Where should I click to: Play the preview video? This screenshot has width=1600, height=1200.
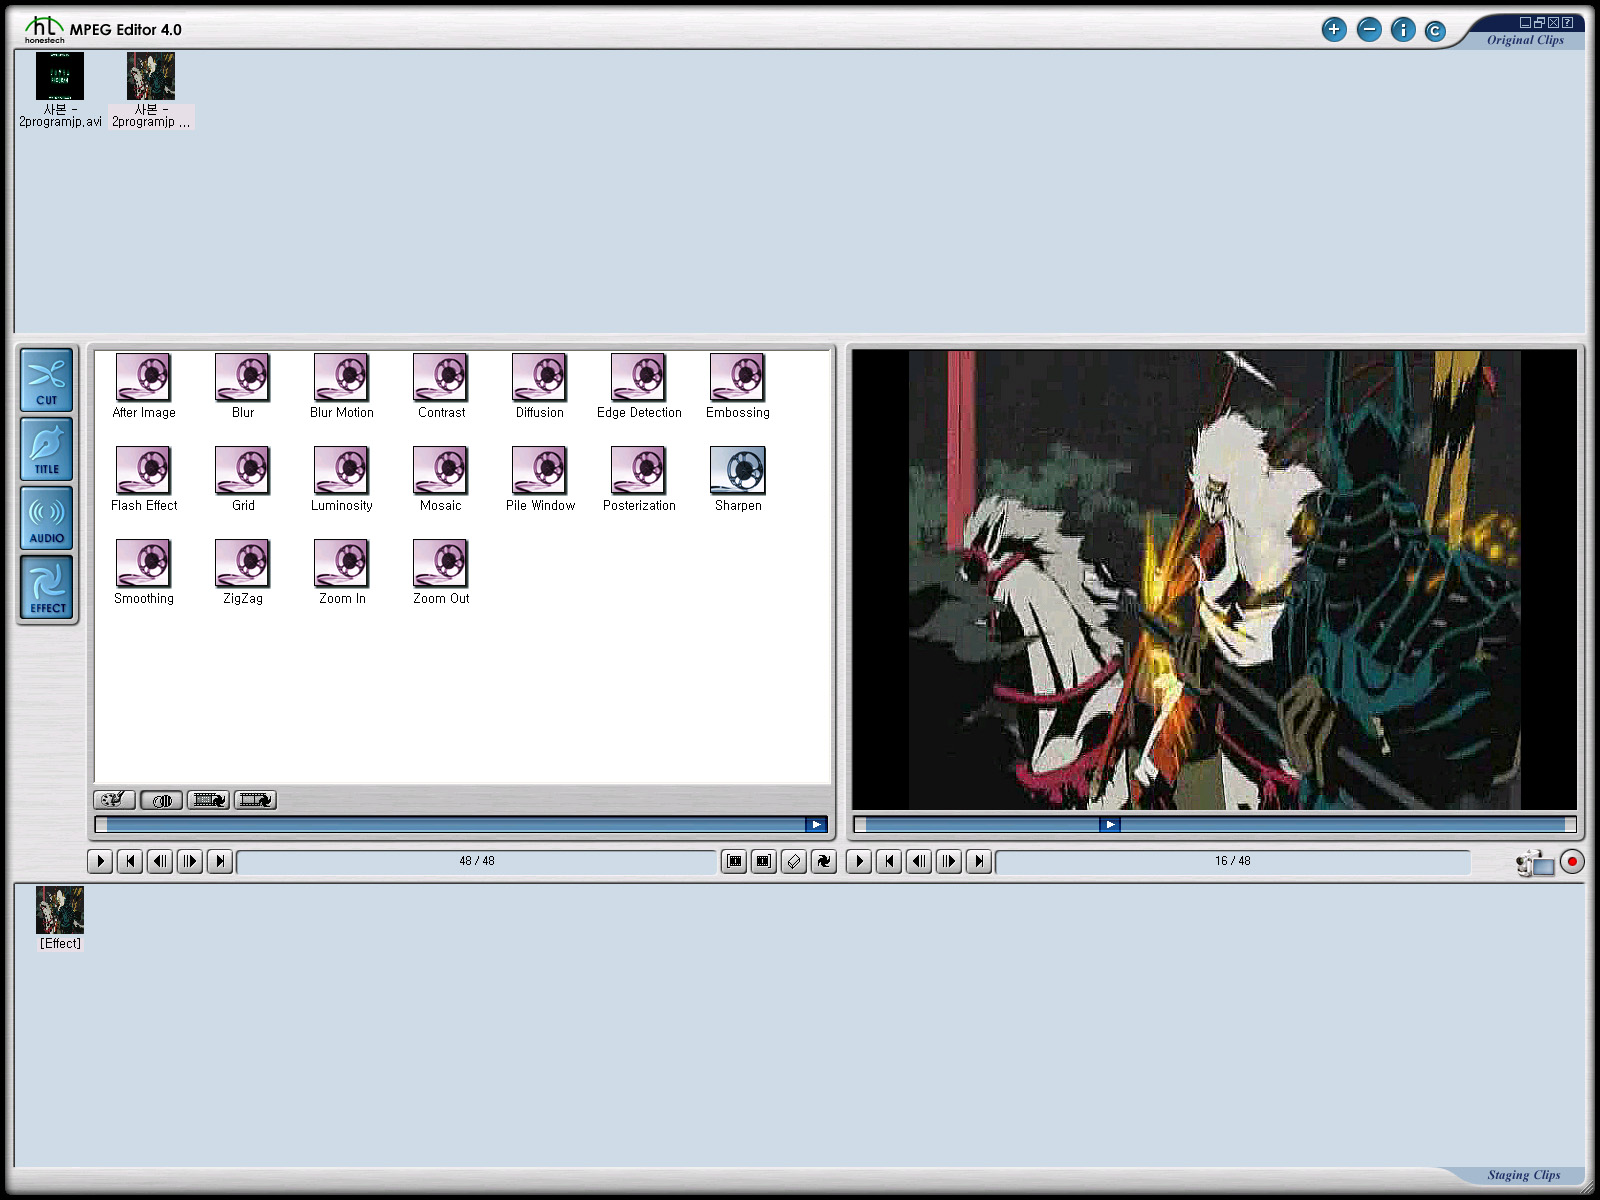(859, 861)
